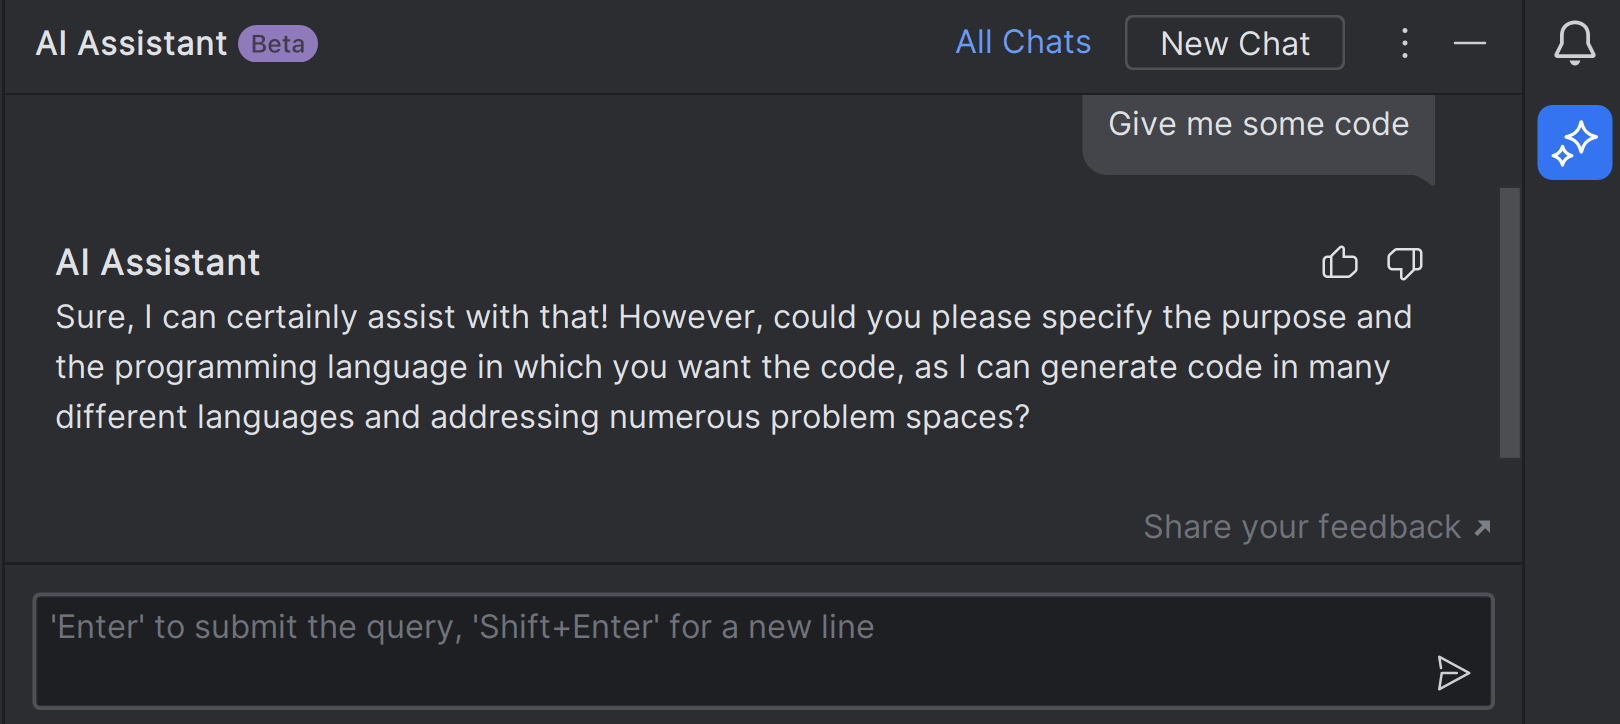Click the "Give me some code" message bubble
The image size is (1620, 724).
(x=1258, y=125)
